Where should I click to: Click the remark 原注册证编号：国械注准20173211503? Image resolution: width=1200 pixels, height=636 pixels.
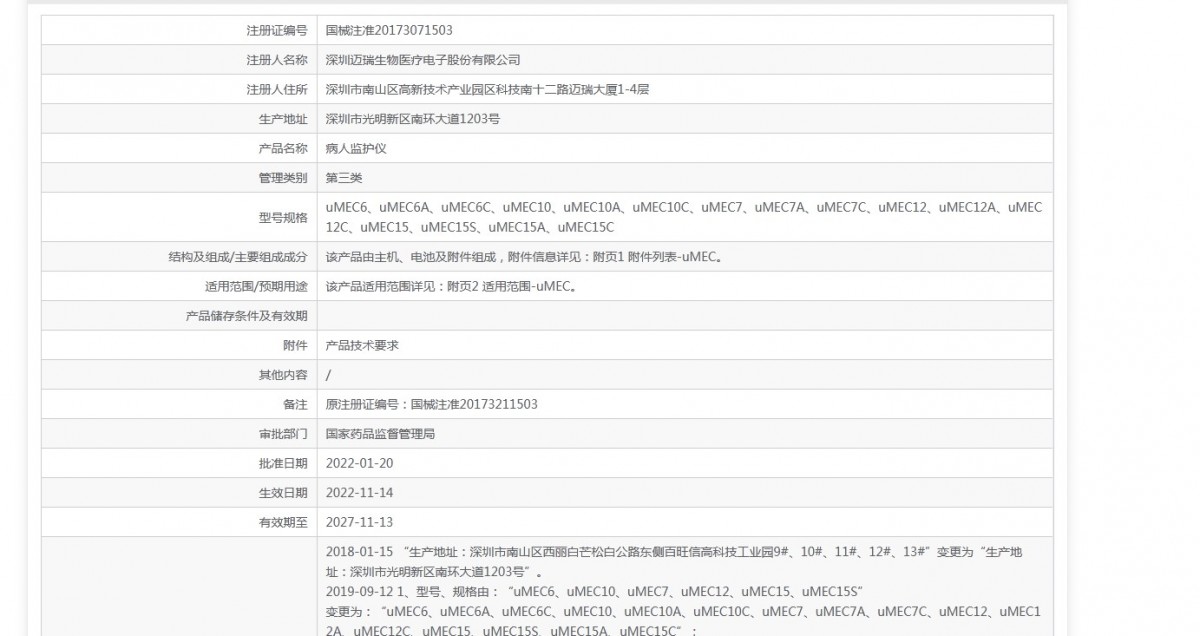[432, 404]
